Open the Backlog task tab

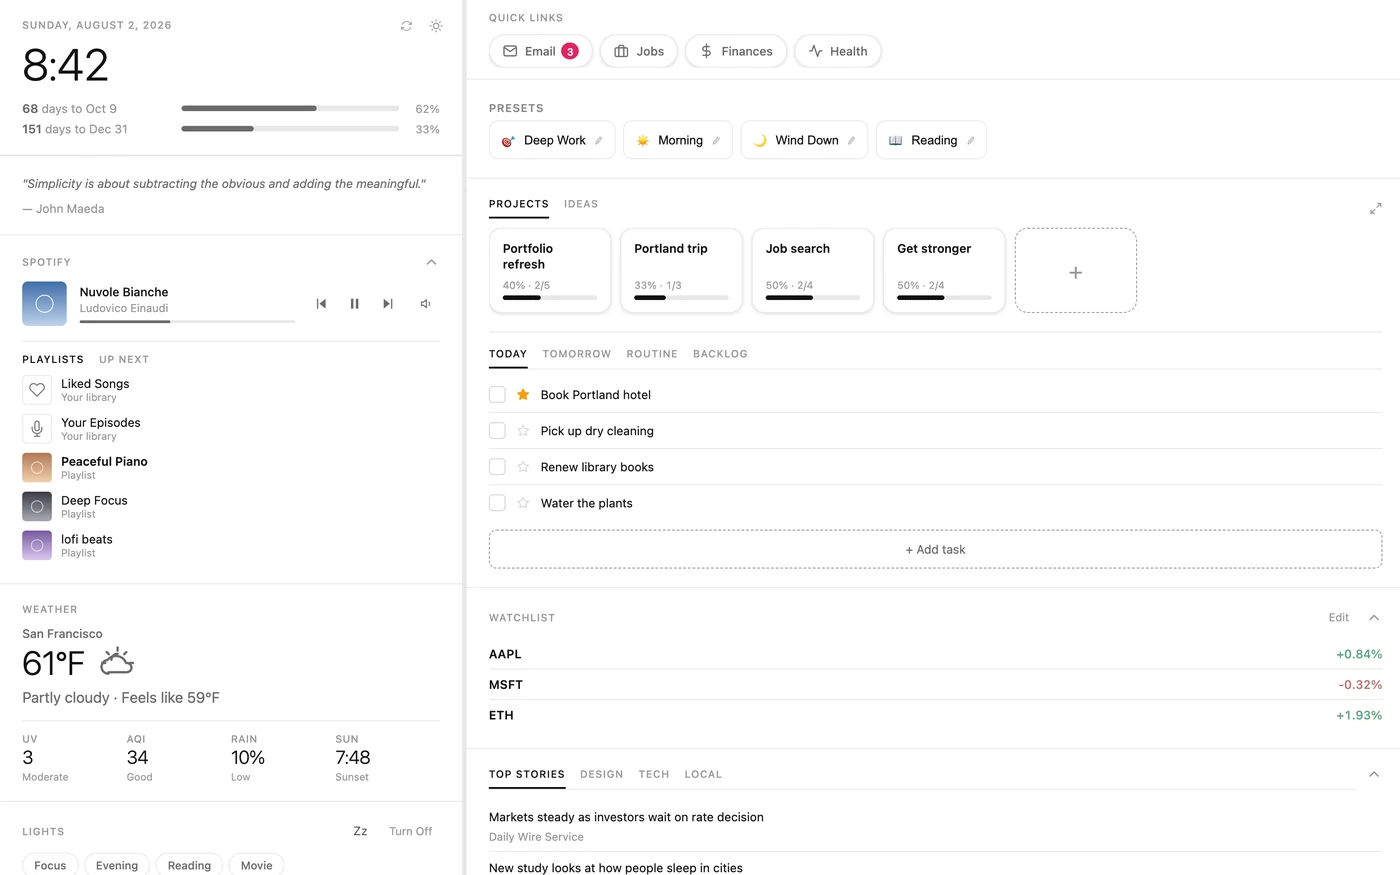[720, 354]
